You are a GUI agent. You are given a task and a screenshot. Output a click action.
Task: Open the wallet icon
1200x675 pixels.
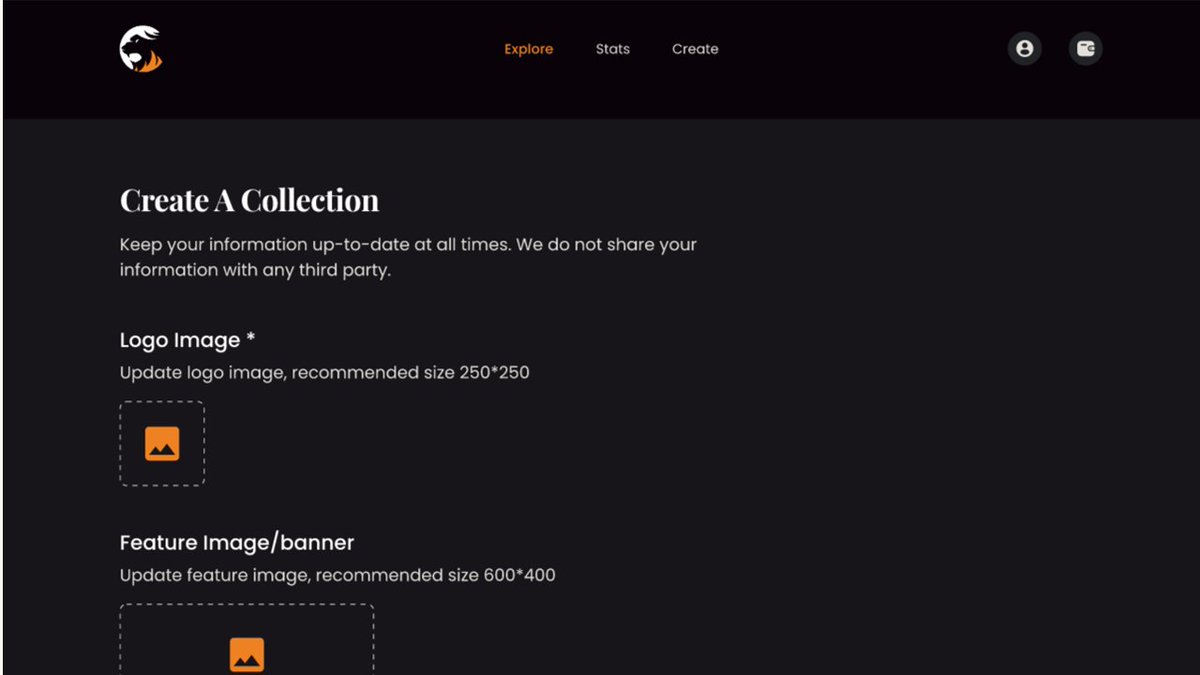(x=1086, y=48)
